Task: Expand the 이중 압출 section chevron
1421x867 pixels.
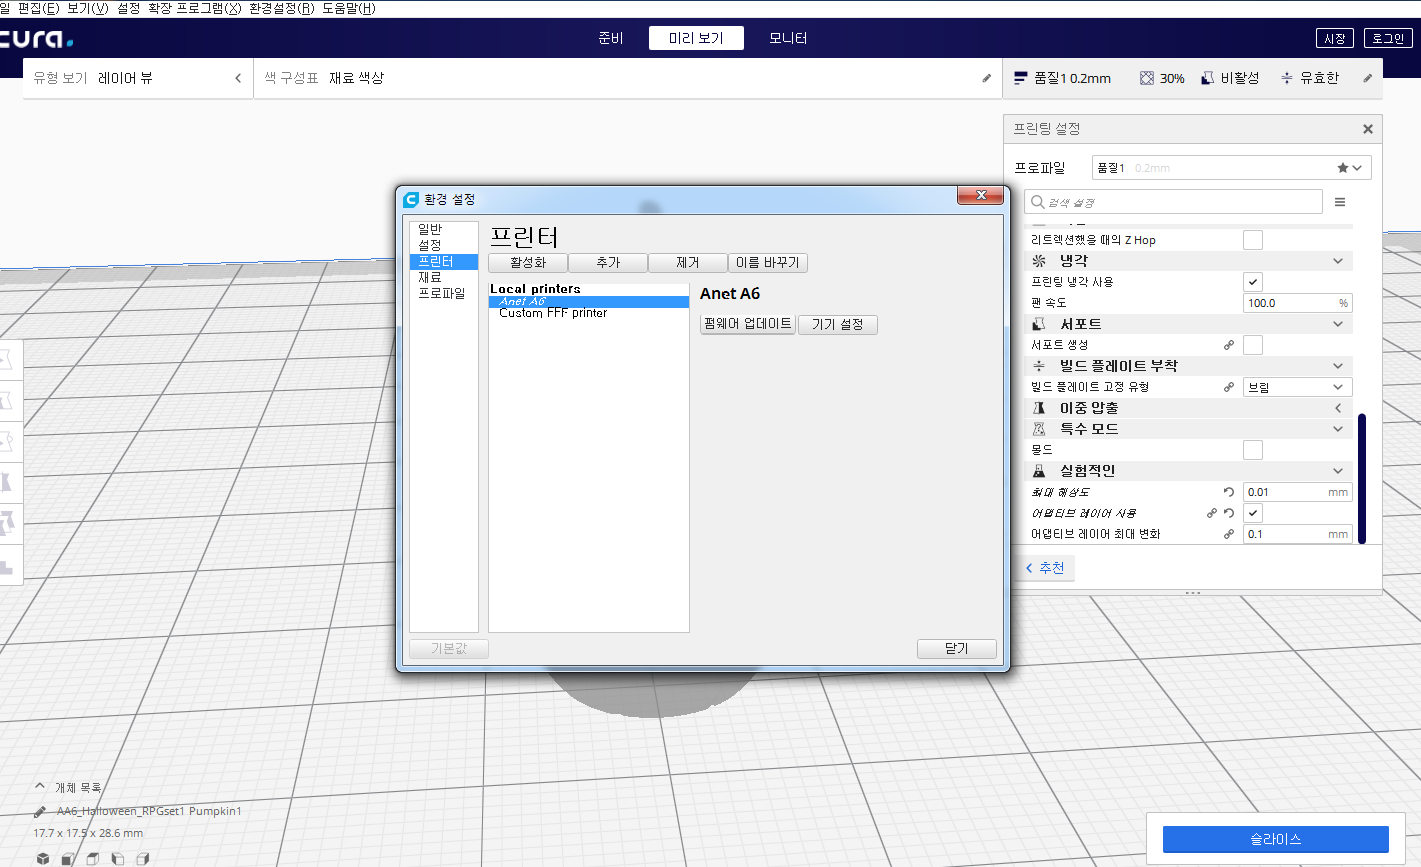Action: [x=1338, y=408]
